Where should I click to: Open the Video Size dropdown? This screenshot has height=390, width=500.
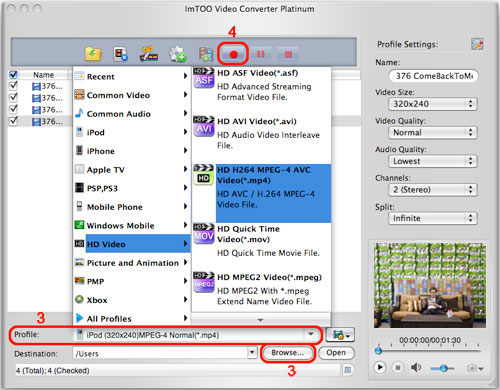433,104
